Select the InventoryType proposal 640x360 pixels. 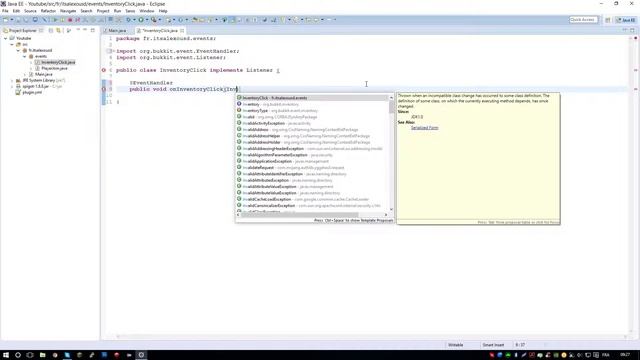(312, 111)
